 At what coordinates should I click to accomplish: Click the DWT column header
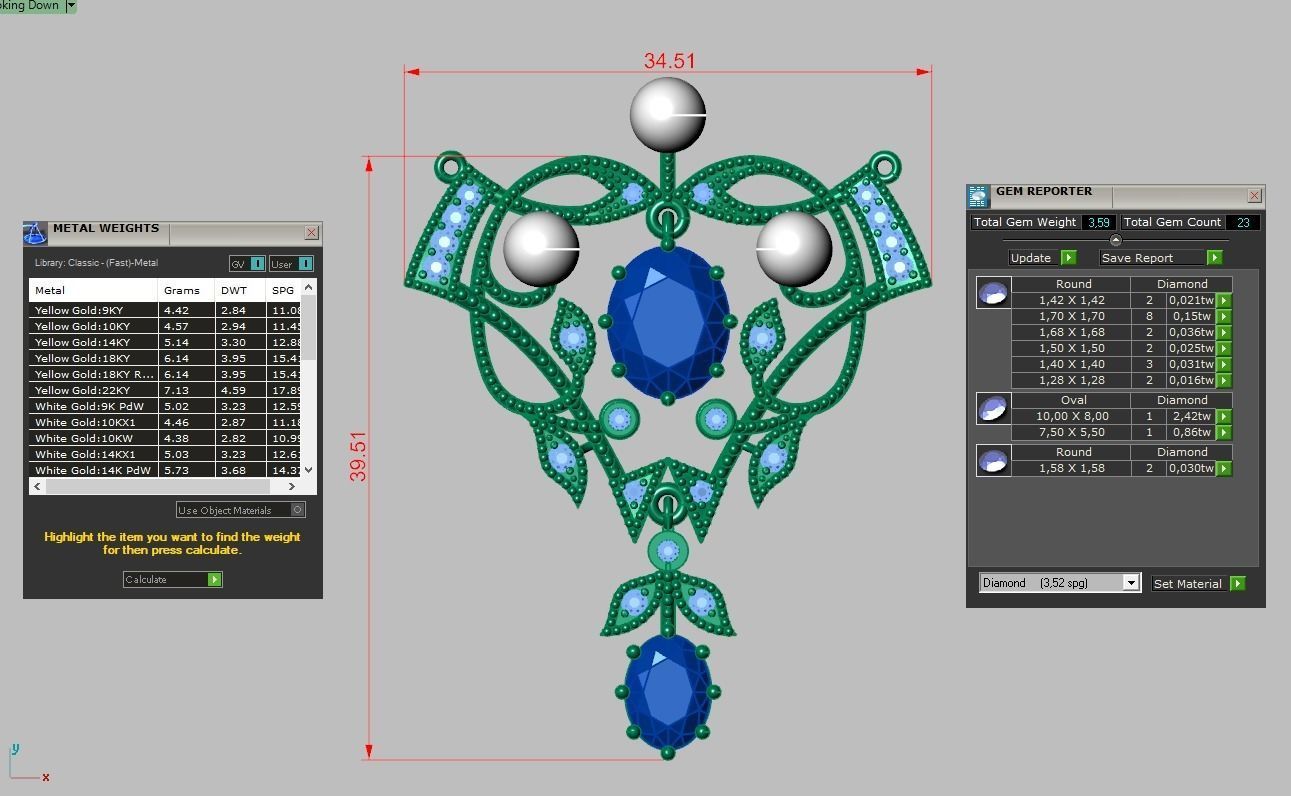coord(240,290)
